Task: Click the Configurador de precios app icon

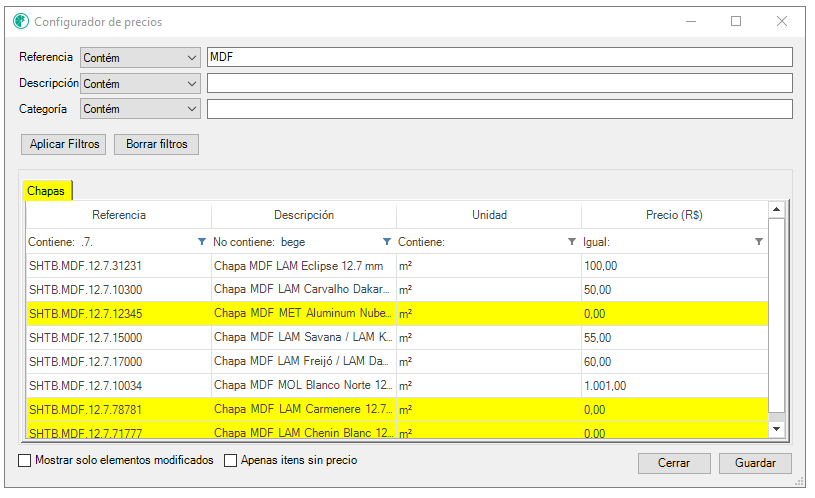Action: (20, 21)
